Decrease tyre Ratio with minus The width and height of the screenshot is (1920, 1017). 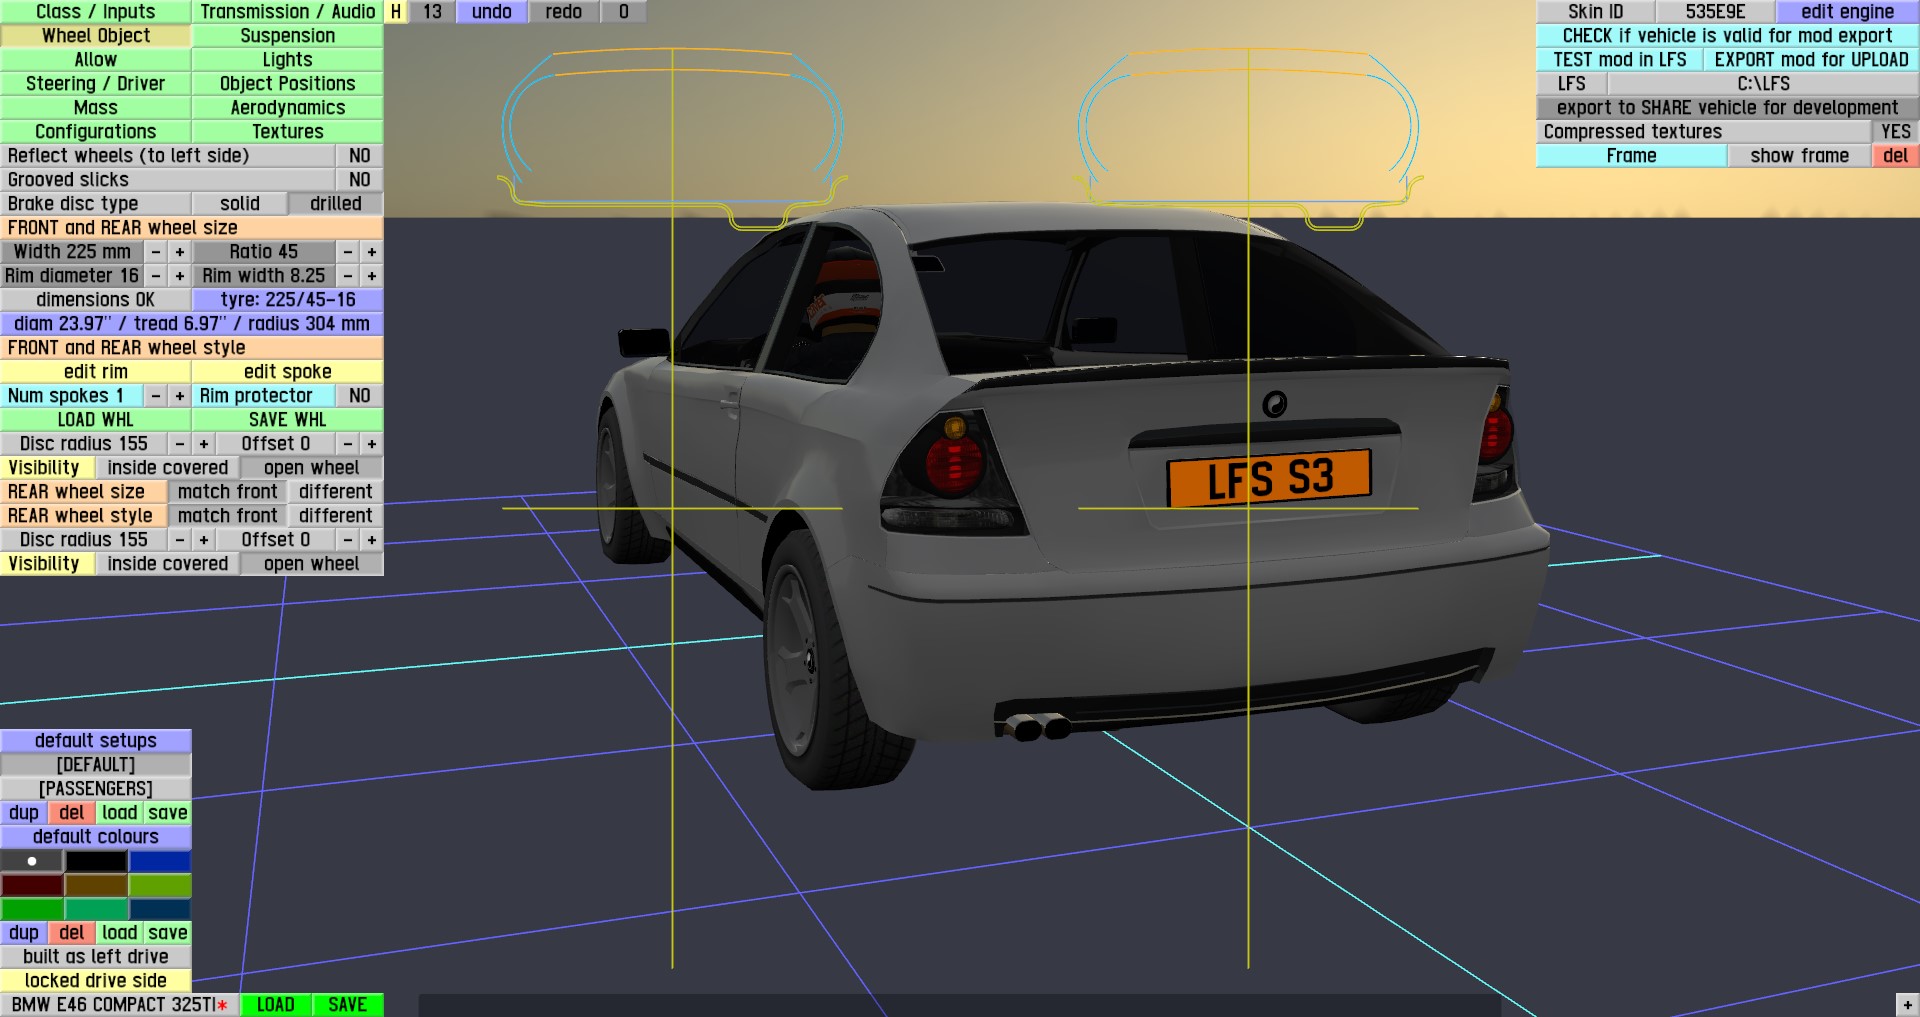point(348,252)
